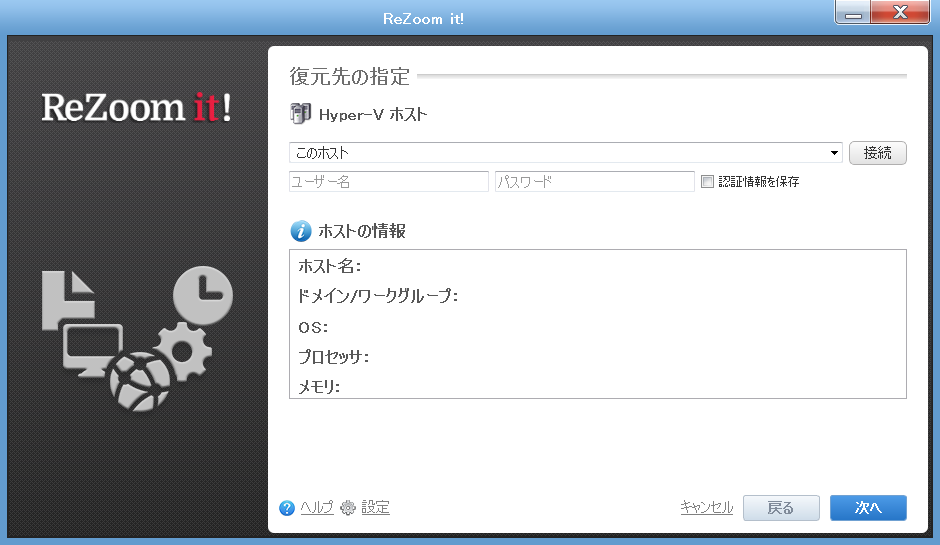Click the ホストの情報 heading text
This screenshot has height=545, width=940.
point(362,231)
